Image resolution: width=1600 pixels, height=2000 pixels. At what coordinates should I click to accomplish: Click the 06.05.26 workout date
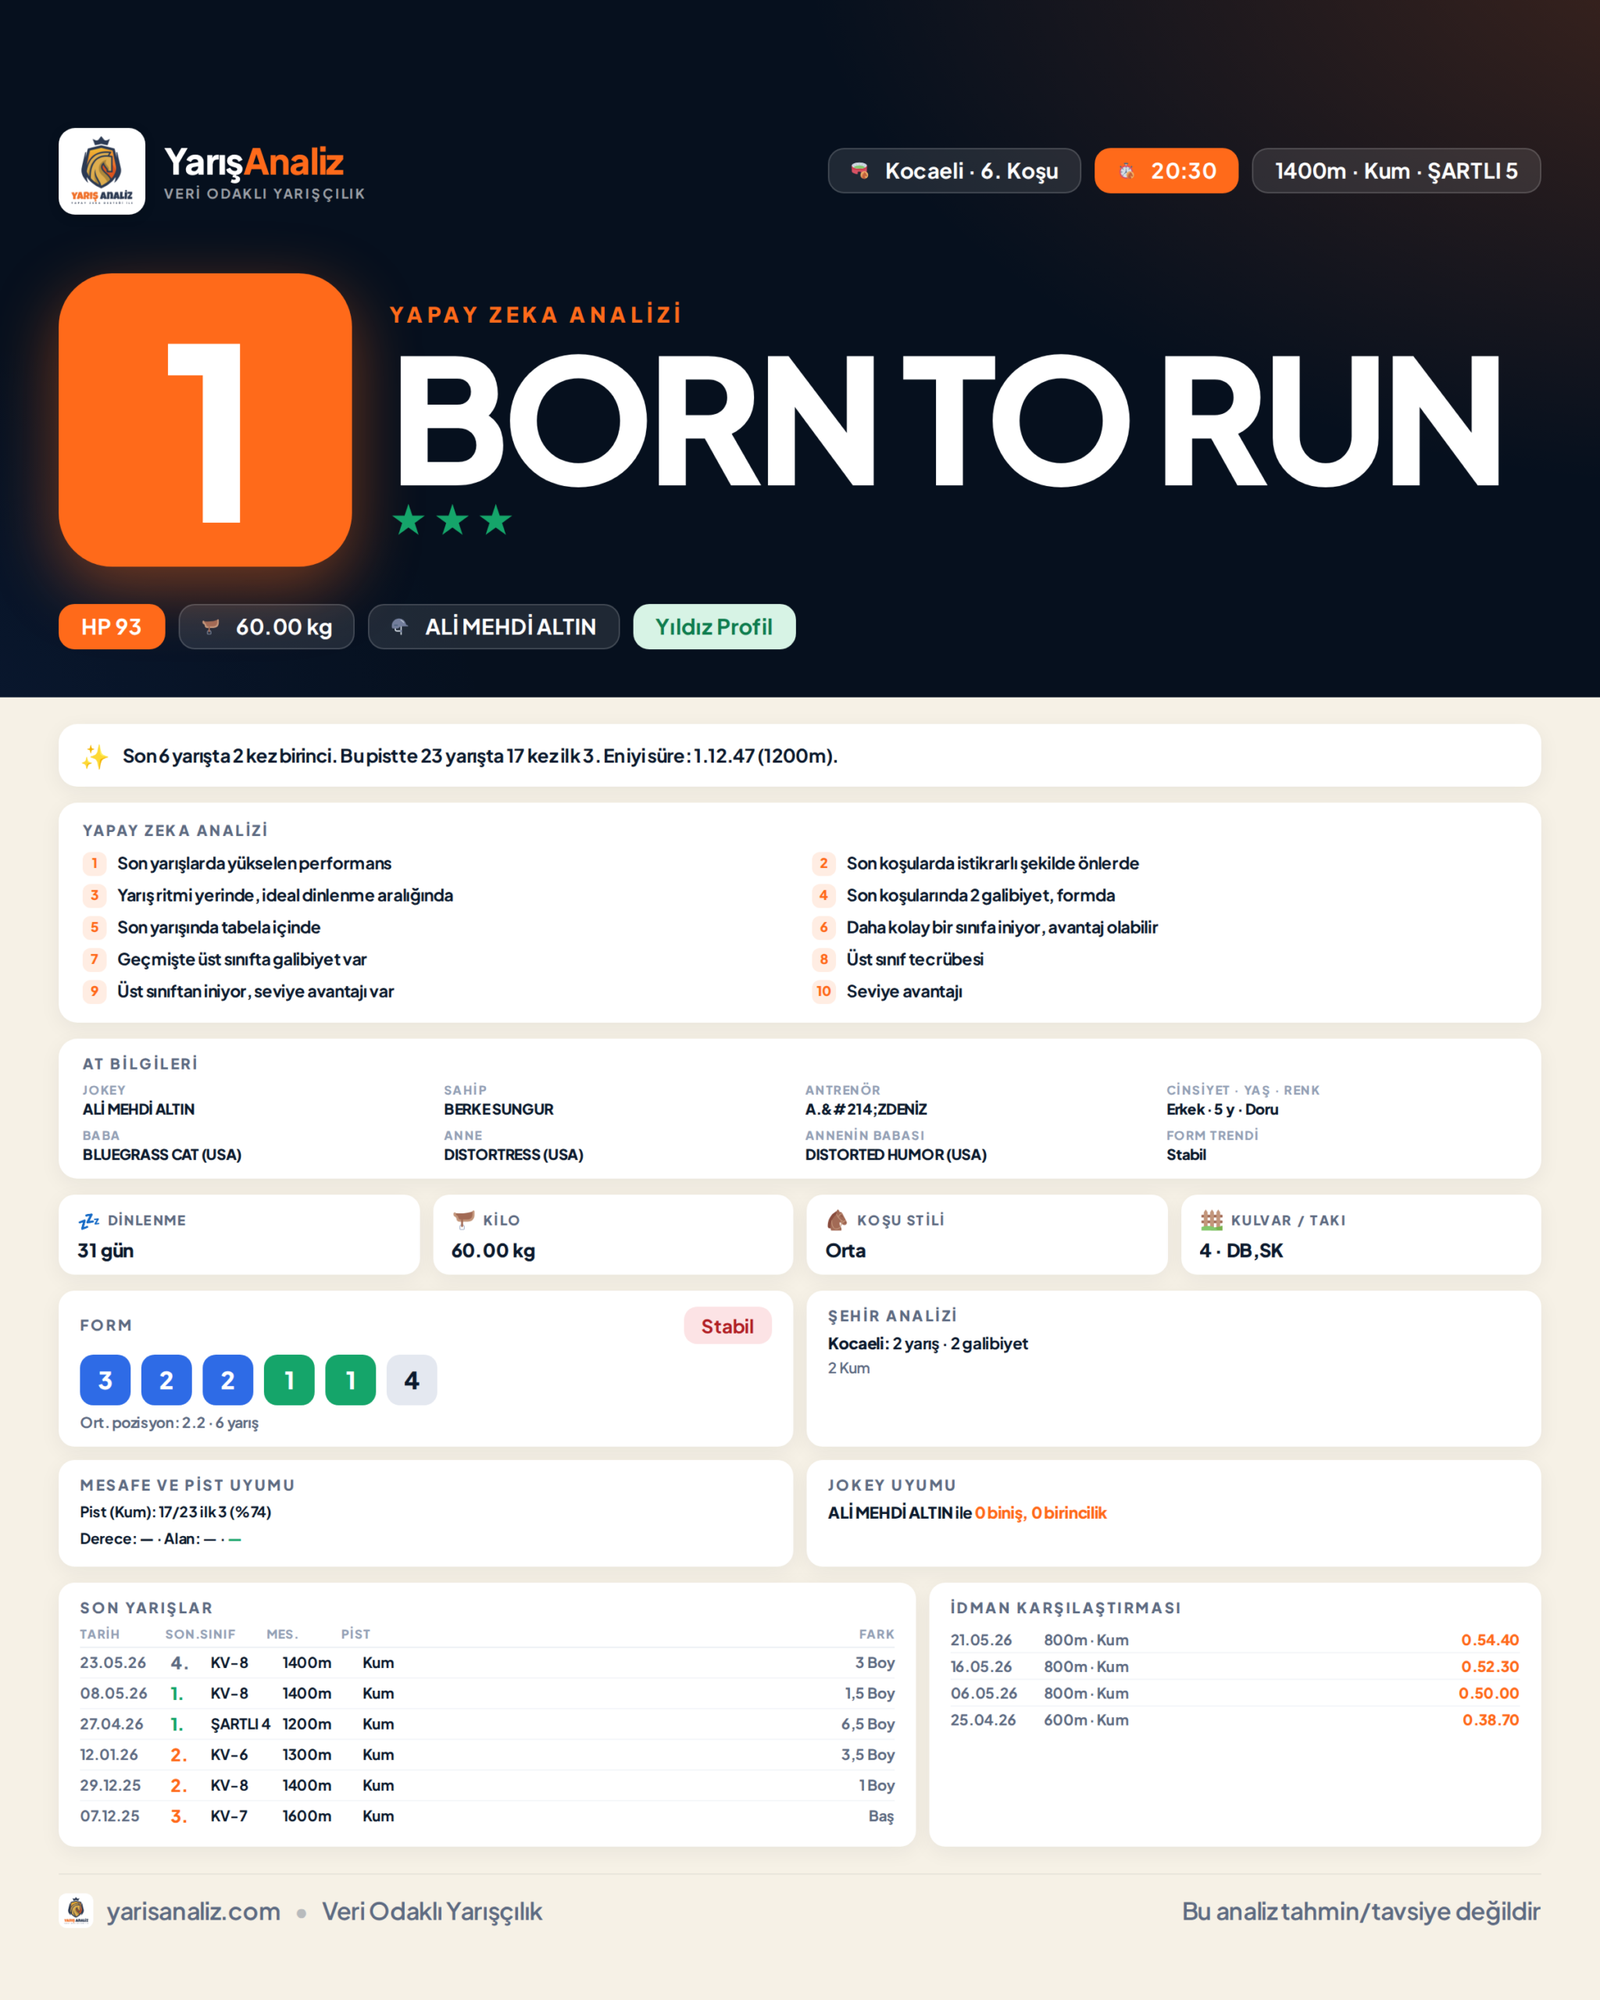tap(983, 1693)
